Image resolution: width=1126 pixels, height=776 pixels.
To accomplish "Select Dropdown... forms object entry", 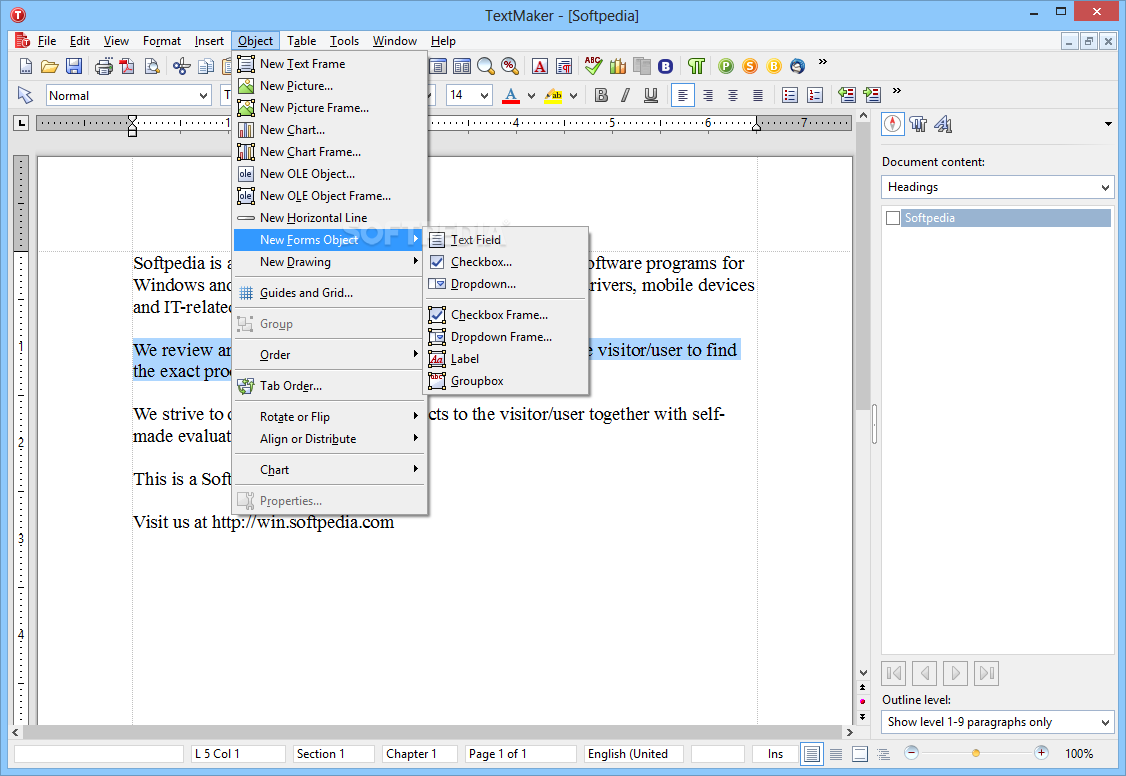I will tap(506, 284).
